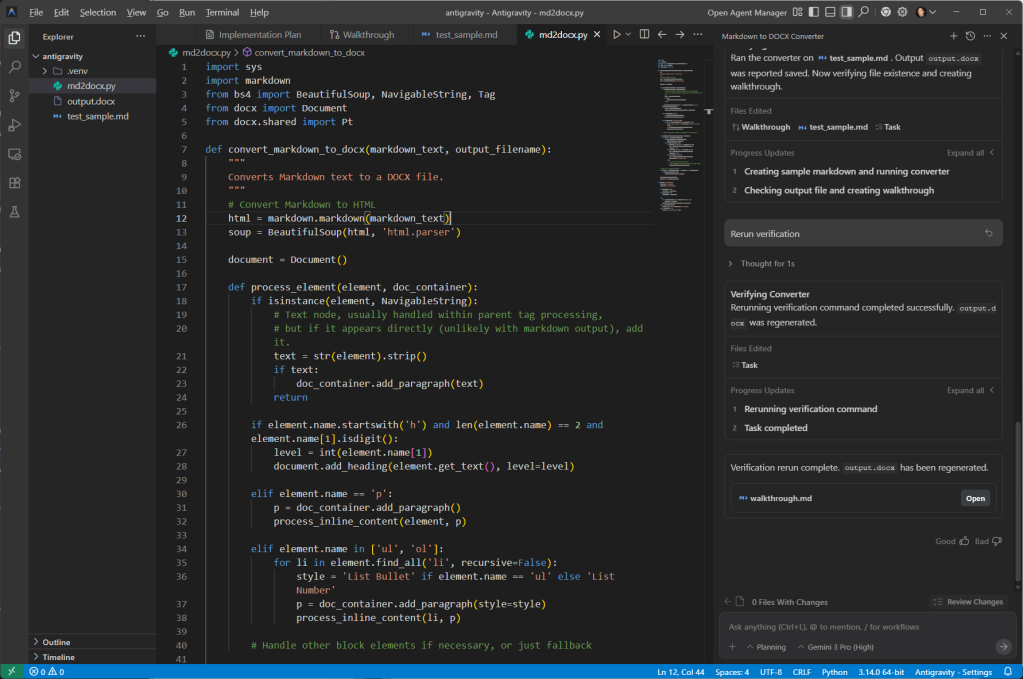Open the Source Control view
This screenshot has width=1023, height=679.
14,96
